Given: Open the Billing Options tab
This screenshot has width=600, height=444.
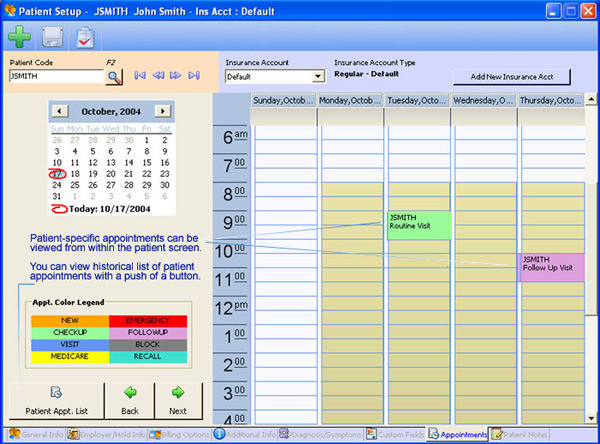Looking at the screenshot, I should (181, 435).
